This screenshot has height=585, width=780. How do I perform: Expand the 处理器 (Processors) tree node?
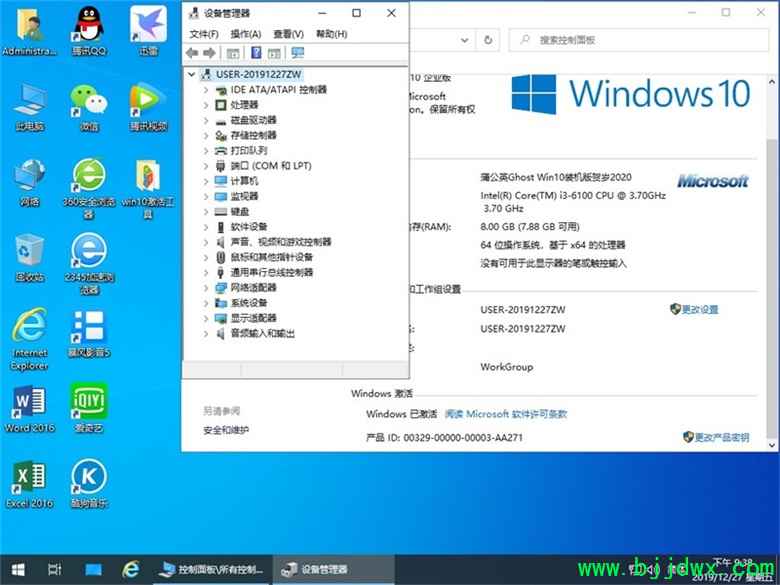(206, 105)
